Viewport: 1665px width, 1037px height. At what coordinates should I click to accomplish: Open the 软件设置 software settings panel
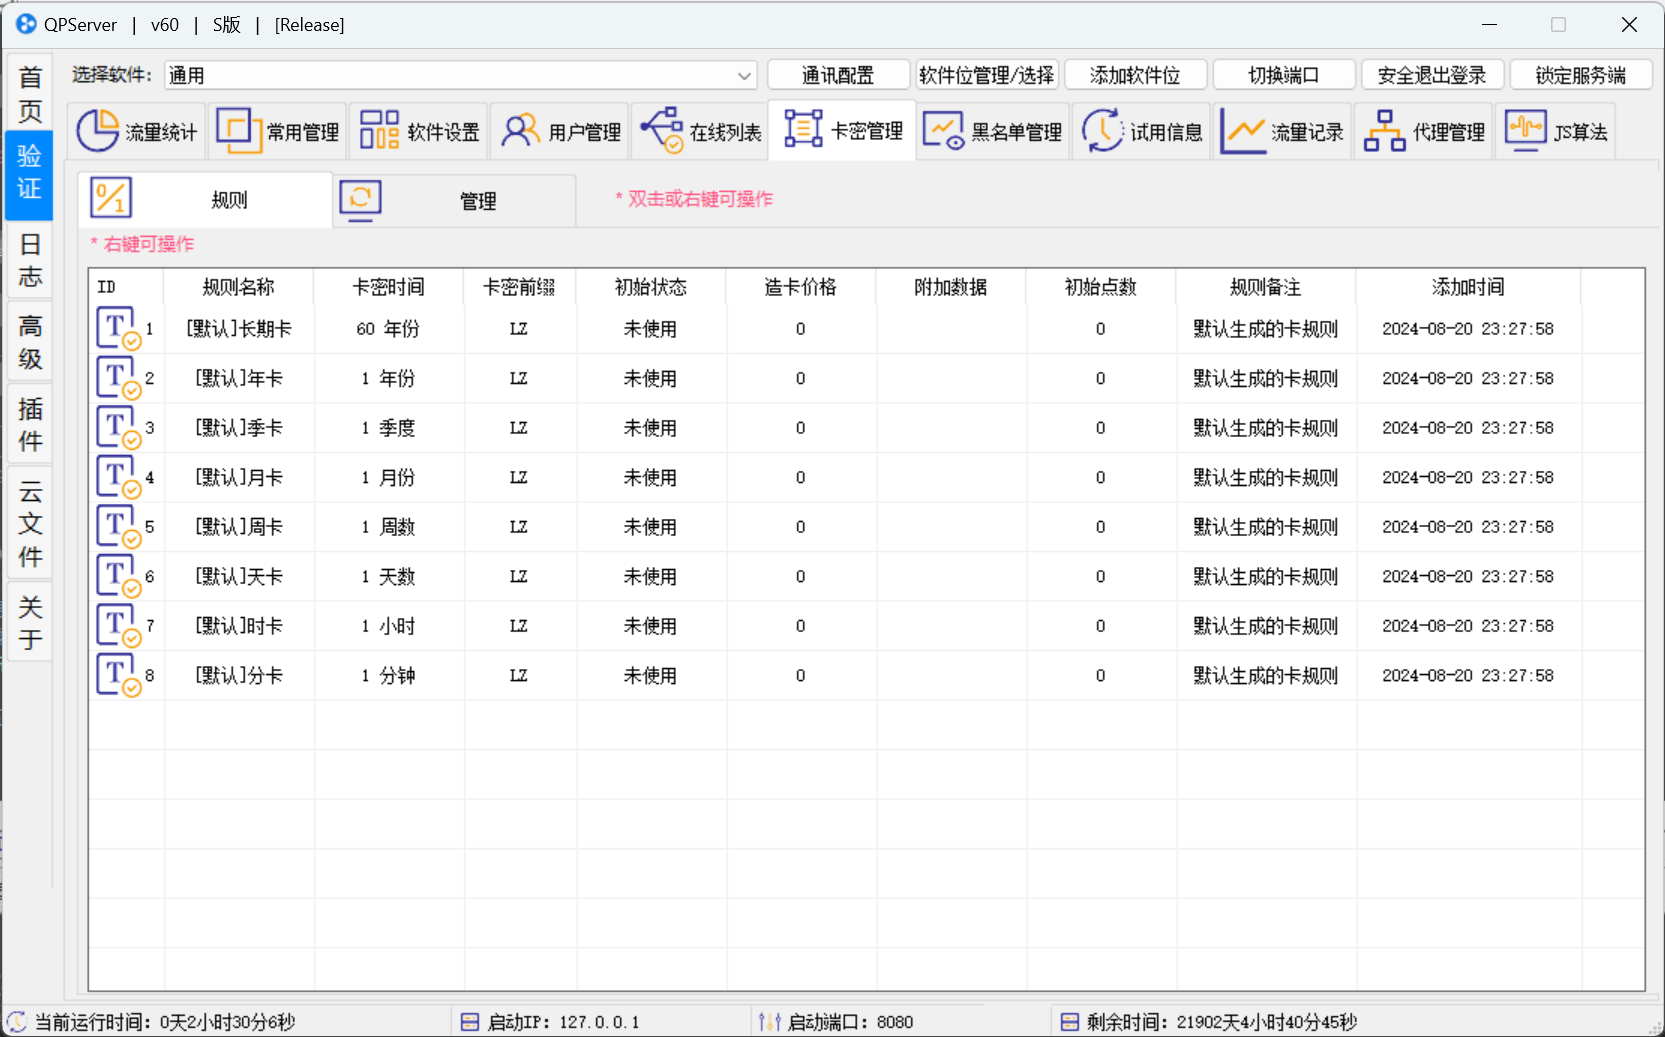418,130
